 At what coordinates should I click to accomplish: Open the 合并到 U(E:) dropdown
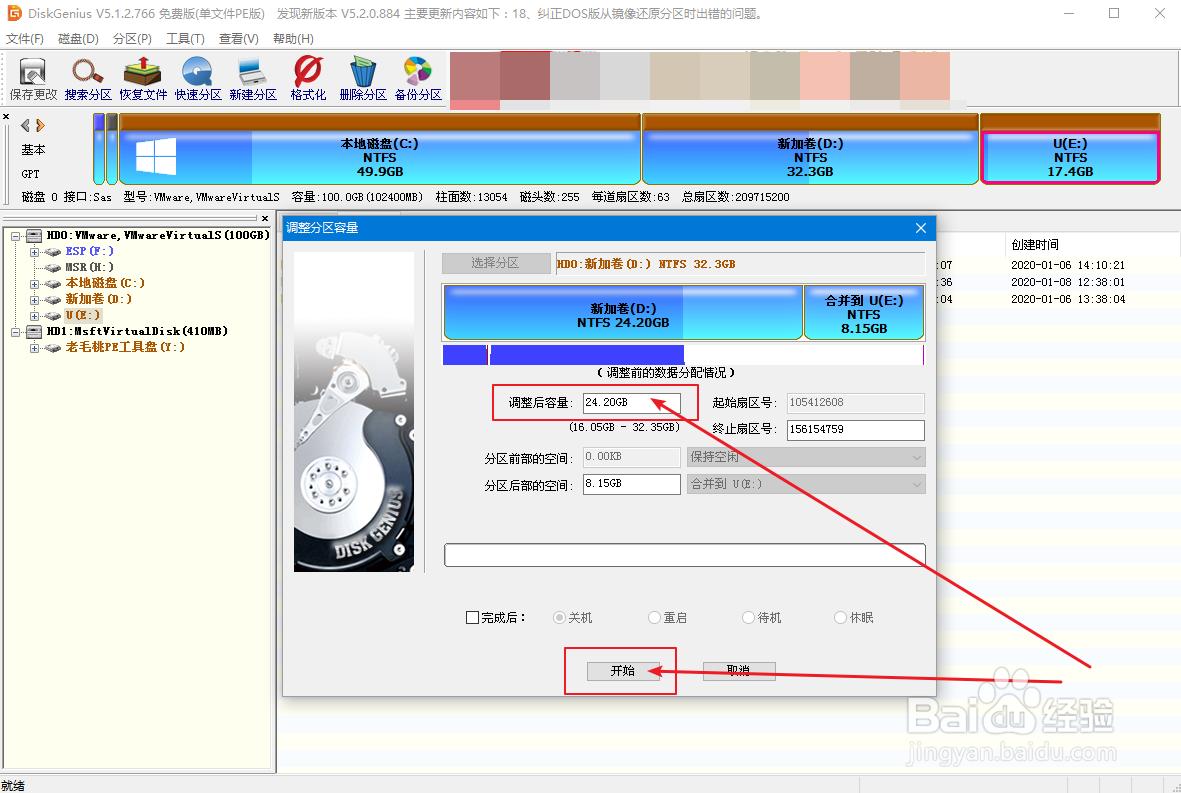pyautogui.click(x=806, y=484)
